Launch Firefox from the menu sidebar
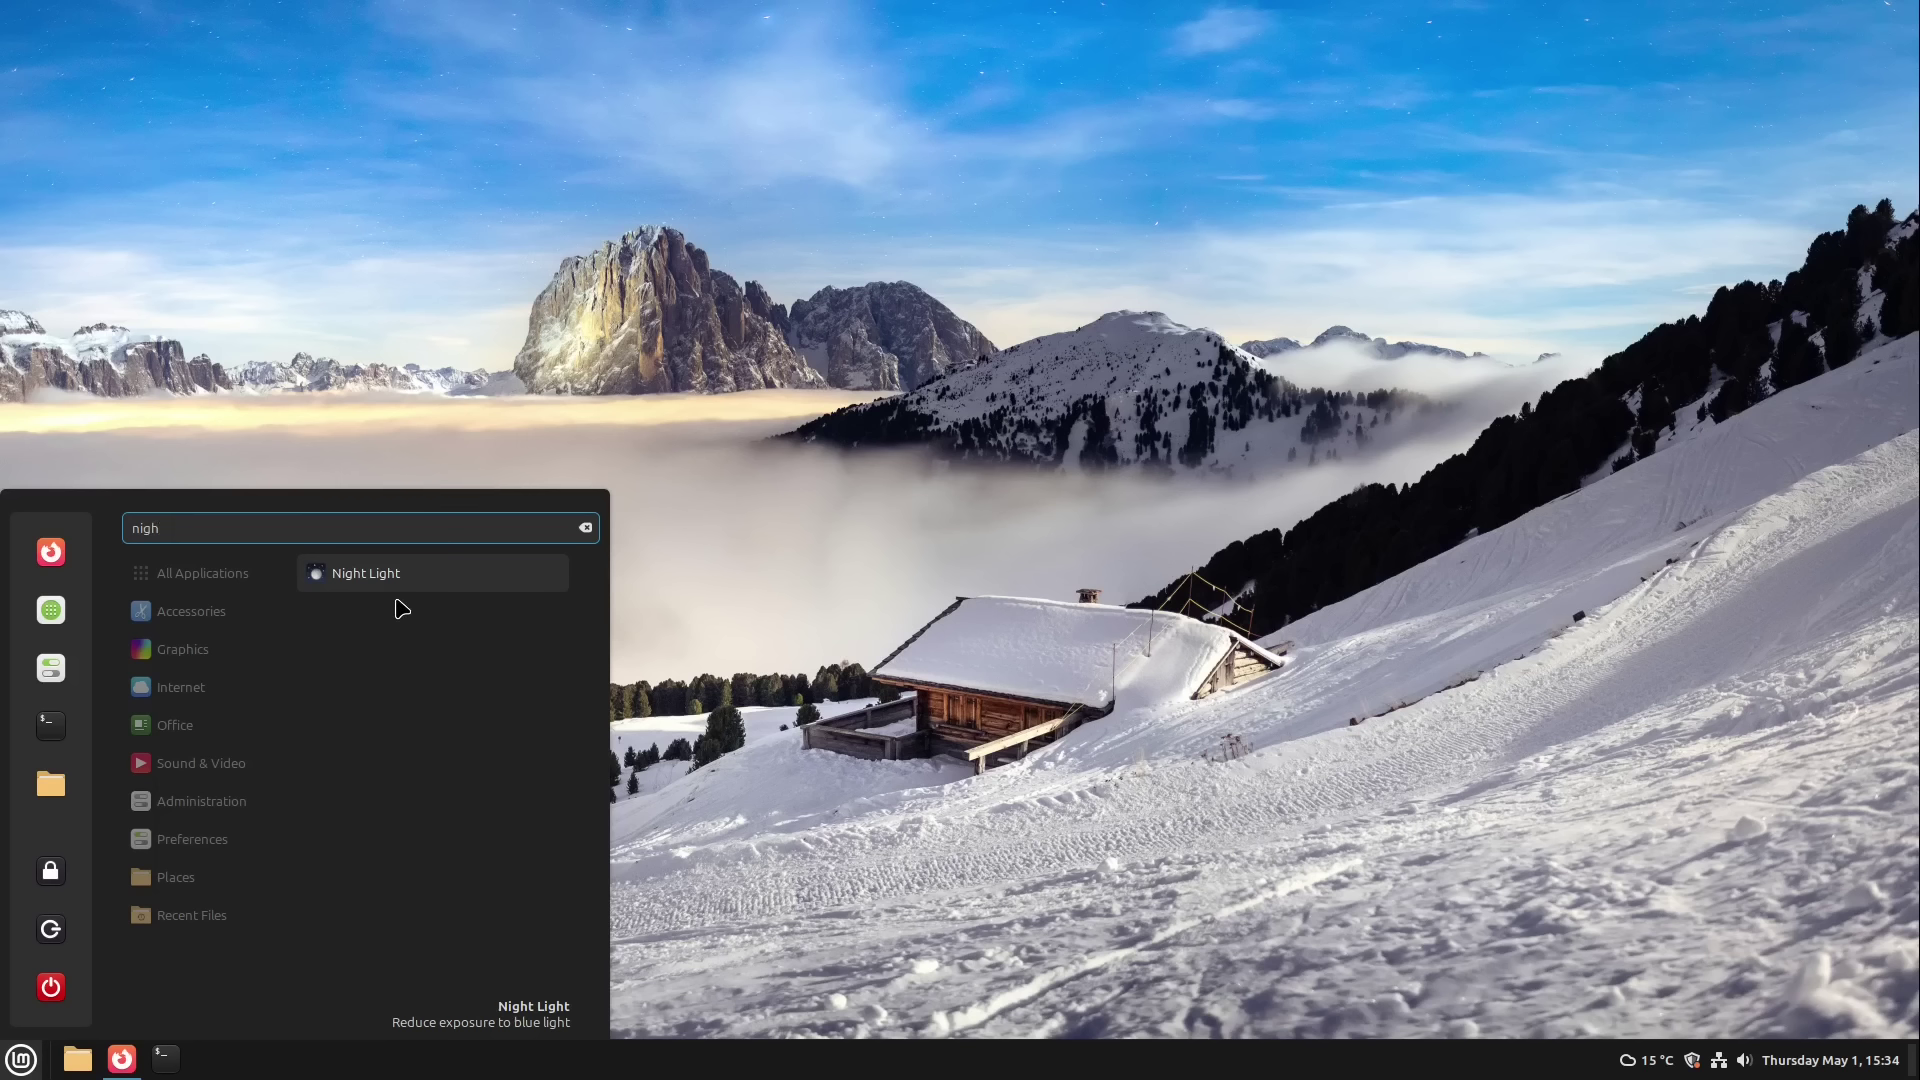The height and width of the screenshot is (1080, 1920). click(x=51, y=551)
